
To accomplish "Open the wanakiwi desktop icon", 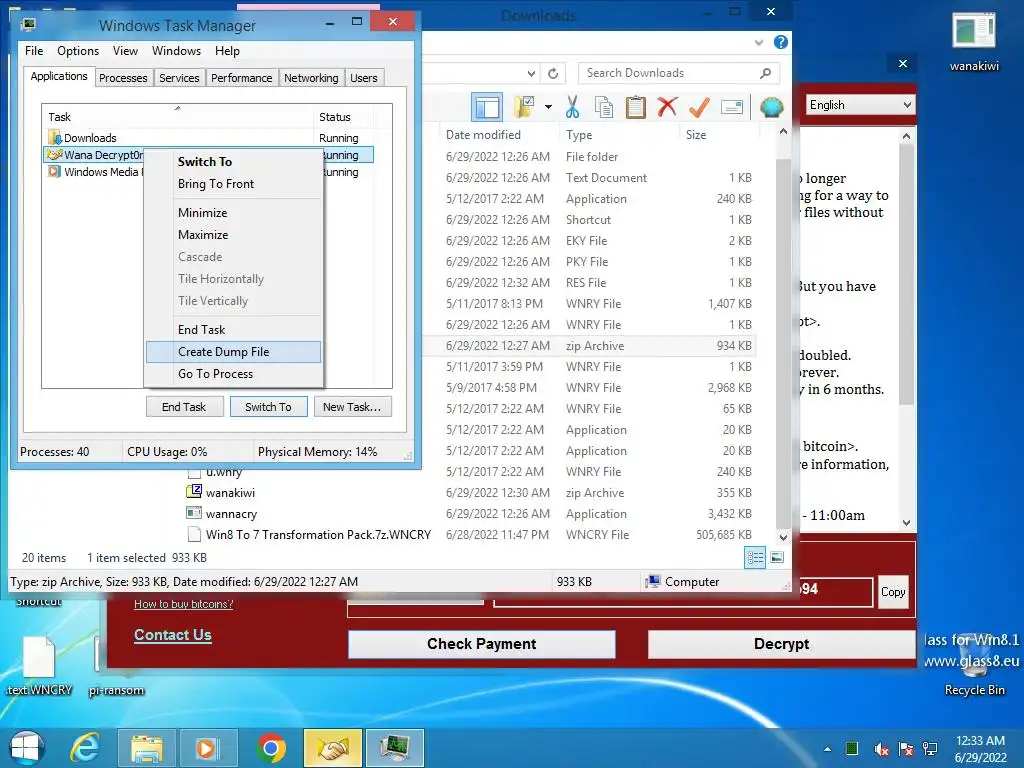I will [974, 40].
